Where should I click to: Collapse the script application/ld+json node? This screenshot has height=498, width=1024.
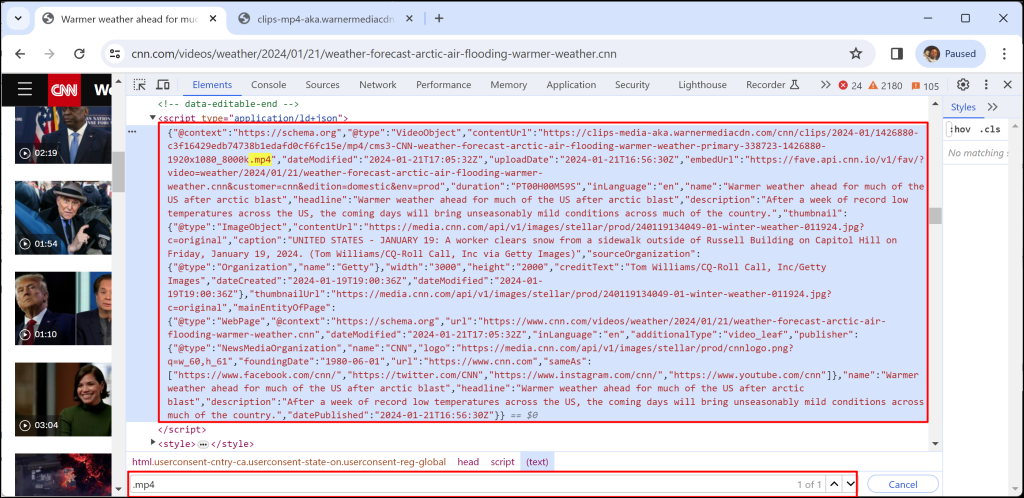click(153, 118)
